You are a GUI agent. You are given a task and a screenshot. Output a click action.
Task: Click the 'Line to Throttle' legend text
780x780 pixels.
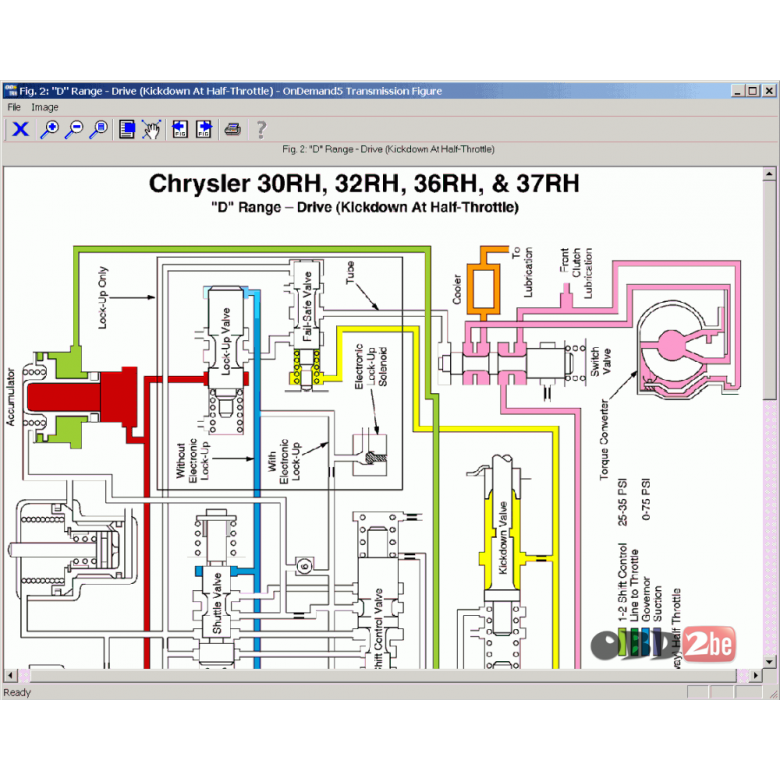[633, 585]
